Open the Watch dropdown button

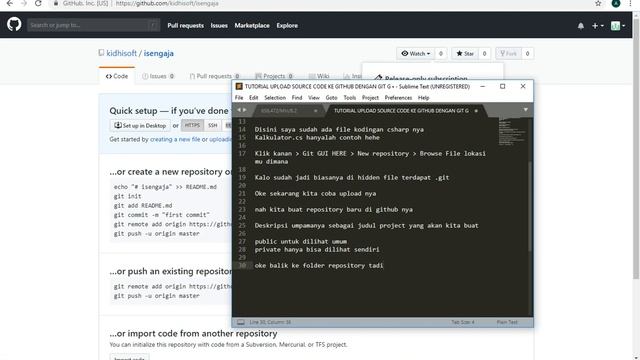[x=416, y=53]
